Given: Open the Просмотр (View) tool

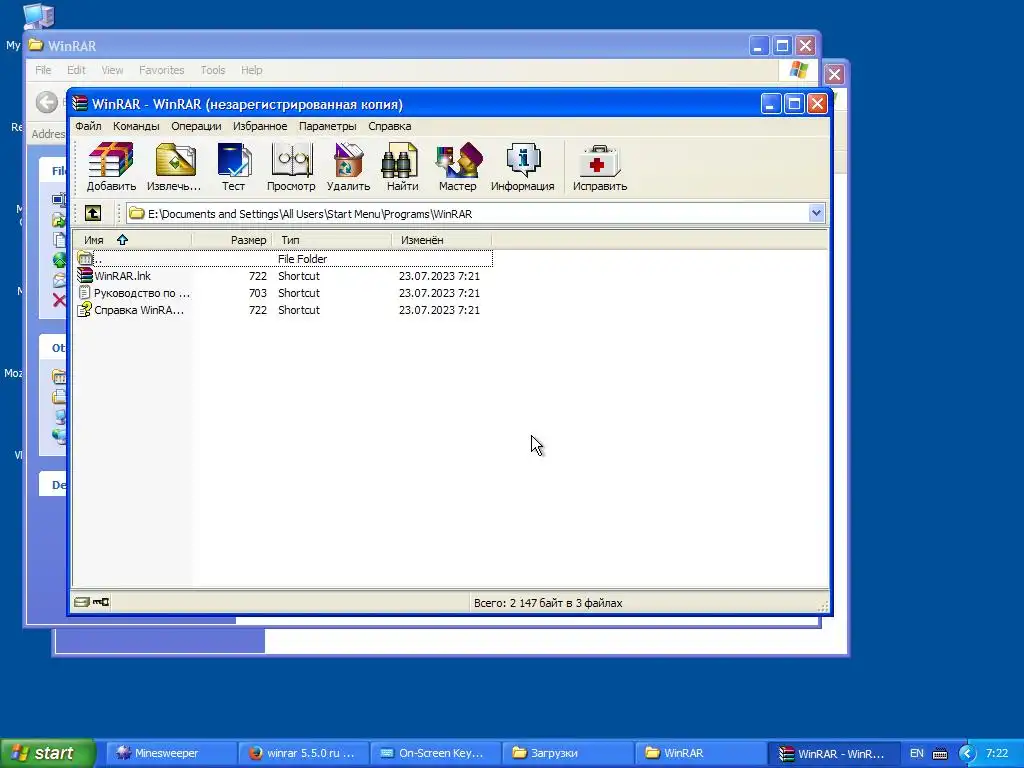Looking at the screenshot, I should (x=291, y=167).
